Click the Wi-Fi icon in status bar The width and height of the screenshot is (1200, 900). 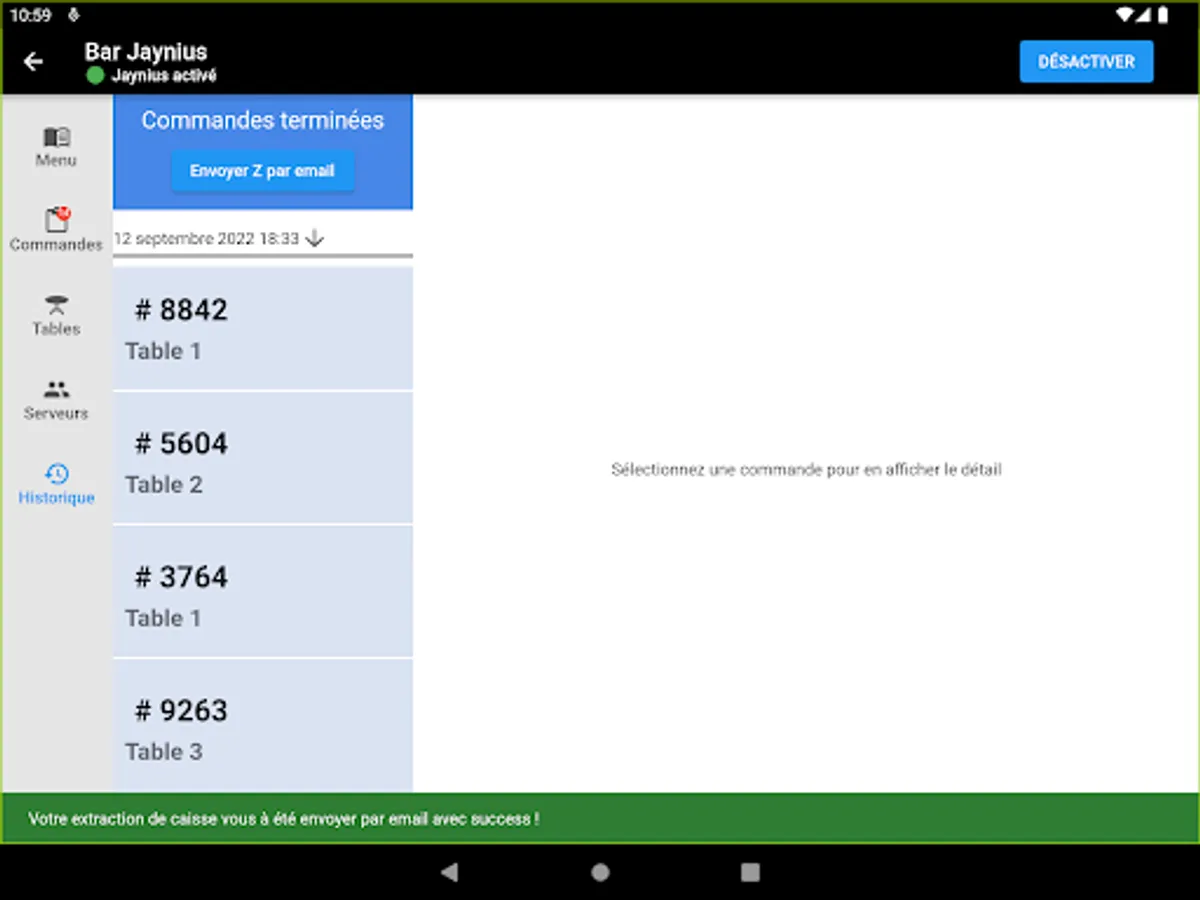click(1125, 15)
